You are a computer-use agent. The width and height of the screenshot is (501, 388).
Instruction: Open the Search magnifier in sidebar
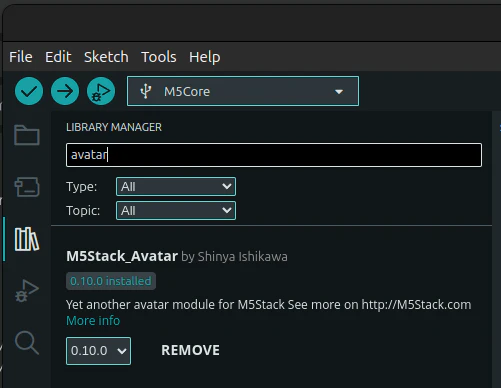pos(27,343)
